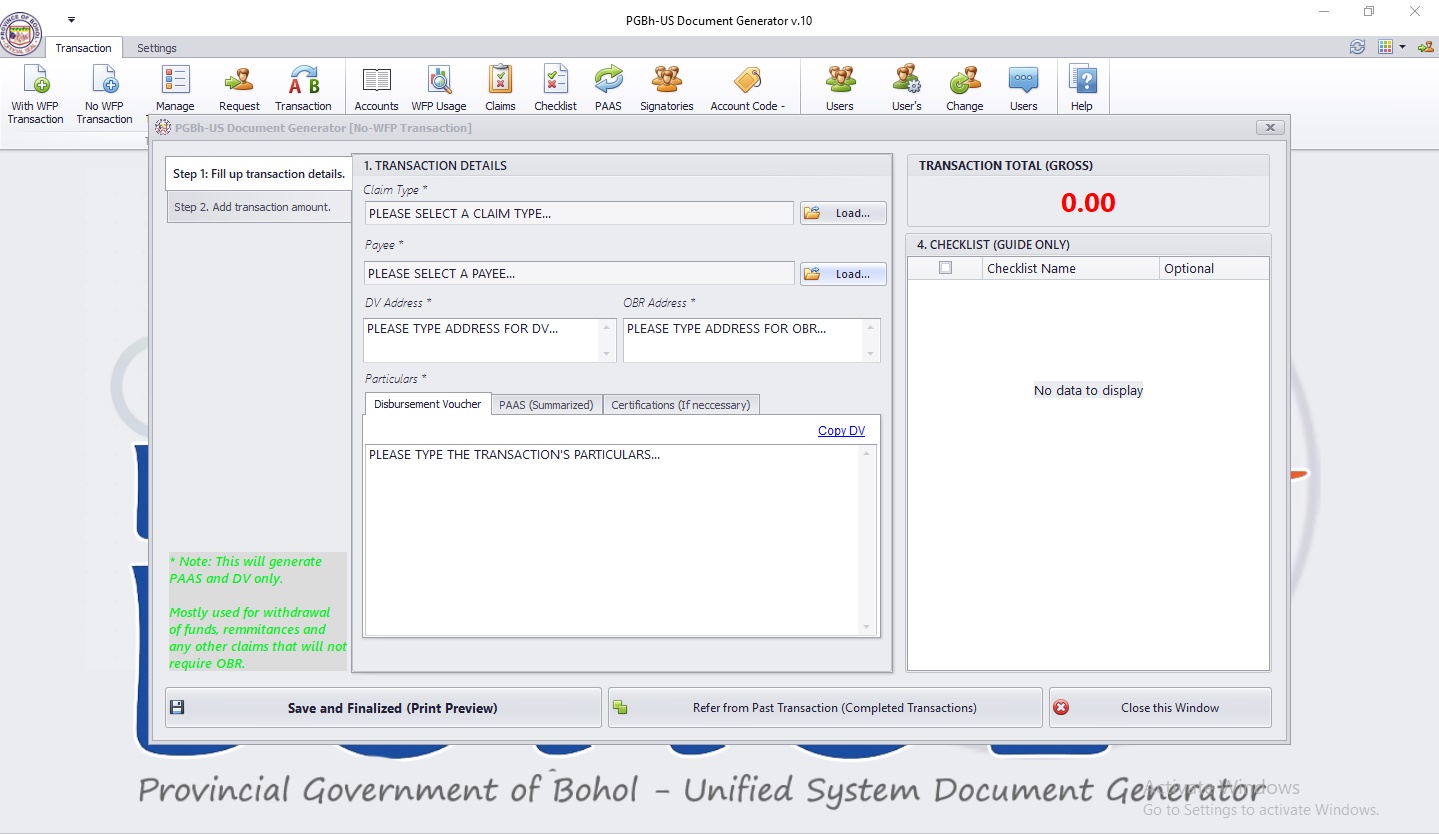Click refresh icon at top right
This screenshot has width=1439, height=834.
coord(1357,47)
